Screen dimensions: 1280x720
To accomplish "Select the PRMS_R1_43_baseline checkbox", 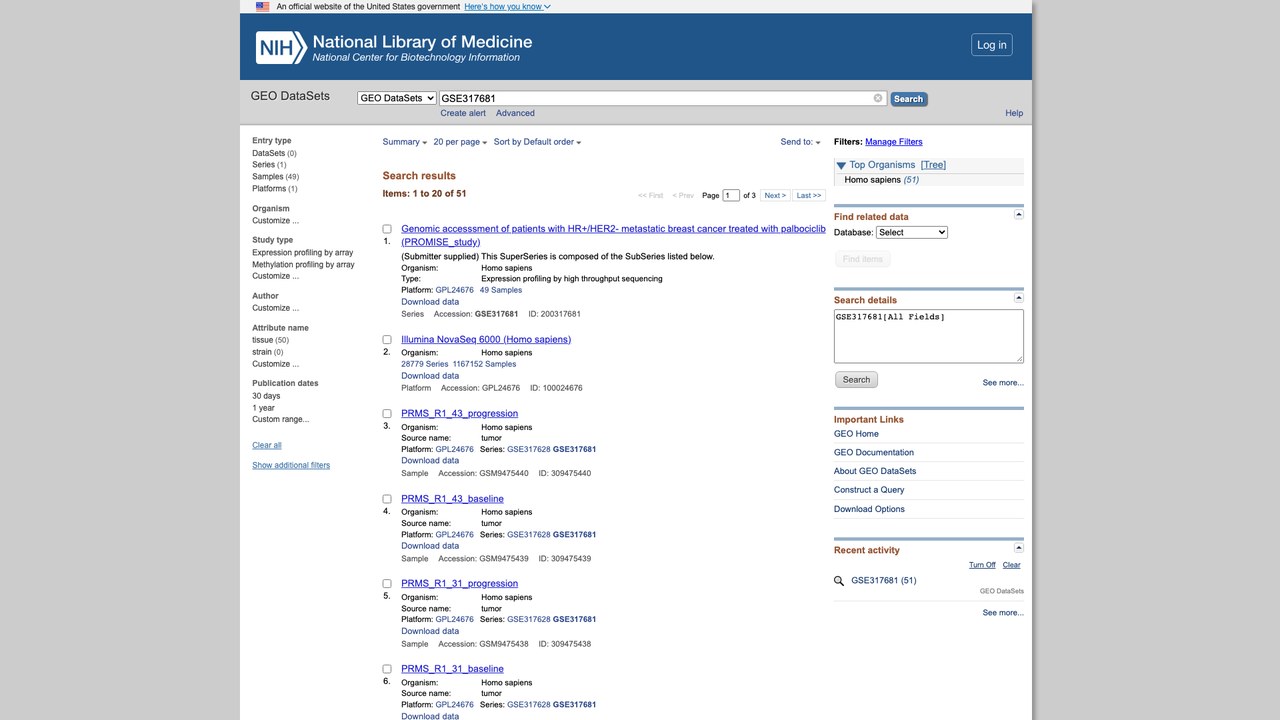I will click(387, 499).
